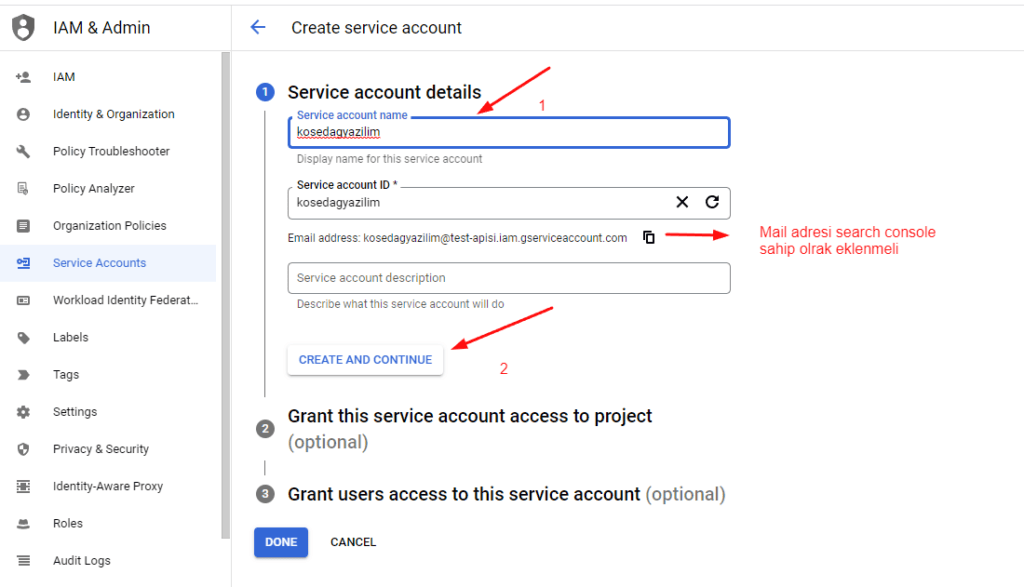Copy the service account email address

coord(648,237)
